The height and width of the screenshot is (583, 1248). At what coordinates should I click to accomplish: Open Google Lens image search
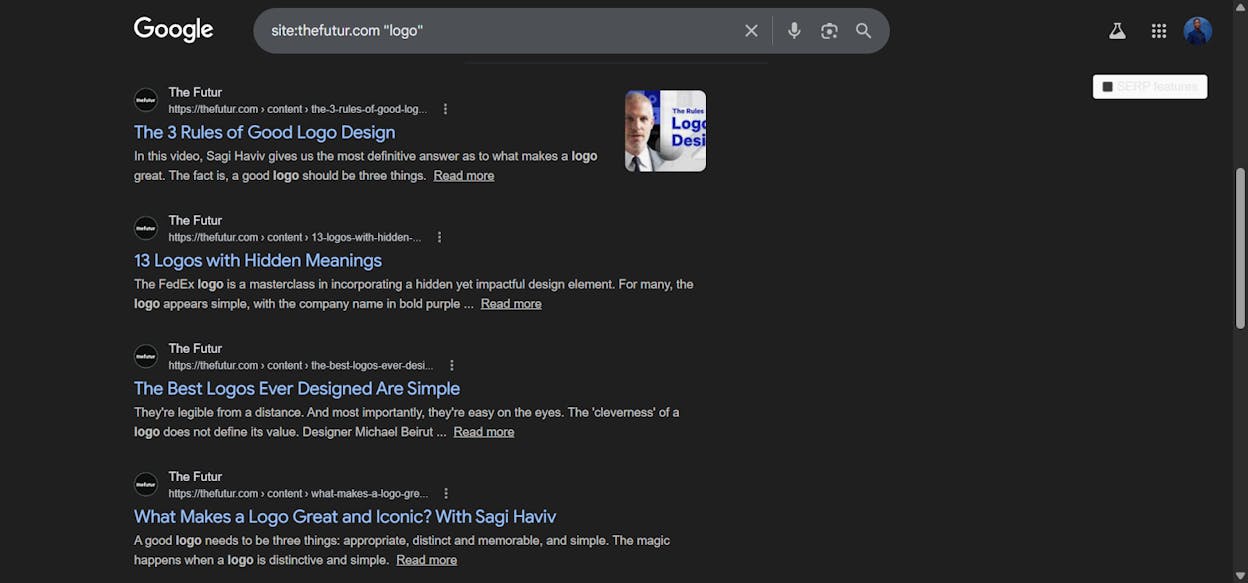point(829,31)
